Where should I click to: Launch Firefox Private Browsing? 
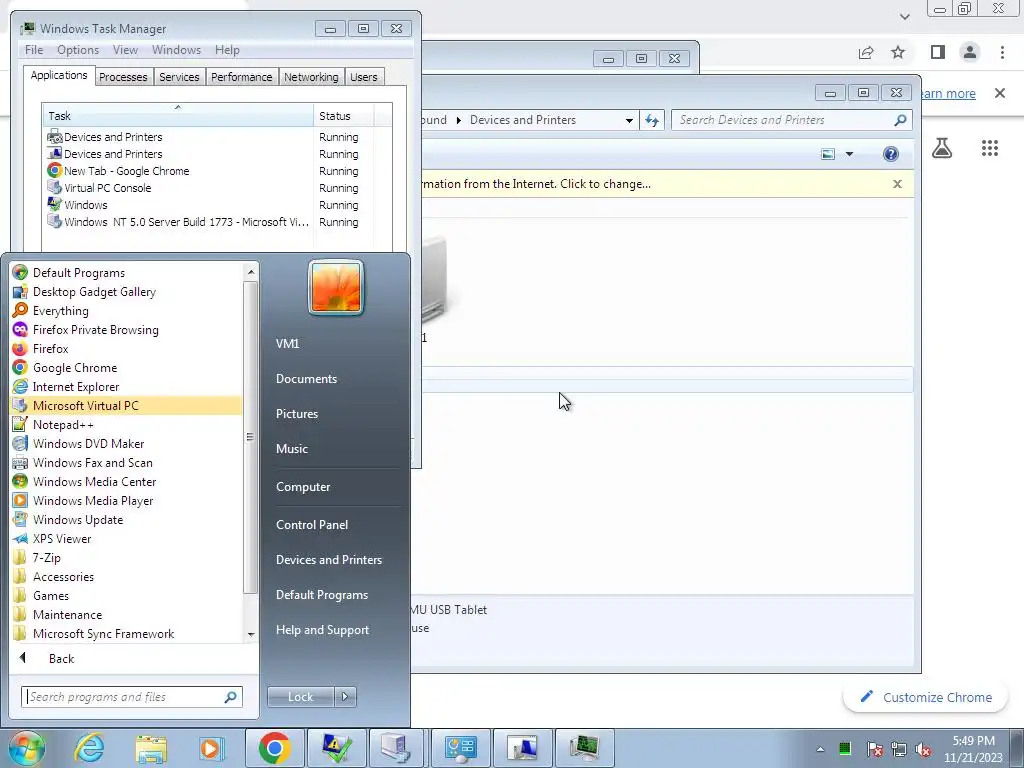click(95, 330)
